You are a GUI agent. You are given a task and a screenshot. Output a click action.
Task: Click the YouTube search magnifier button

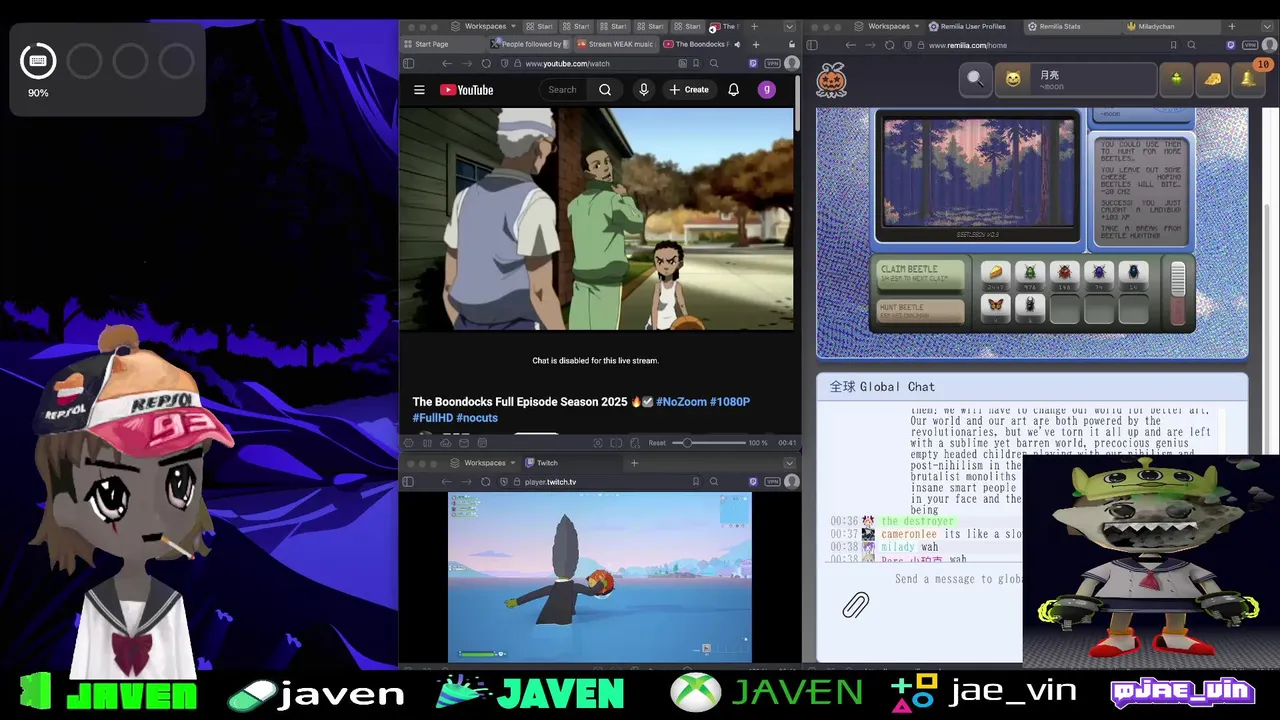tap(605, 90)
